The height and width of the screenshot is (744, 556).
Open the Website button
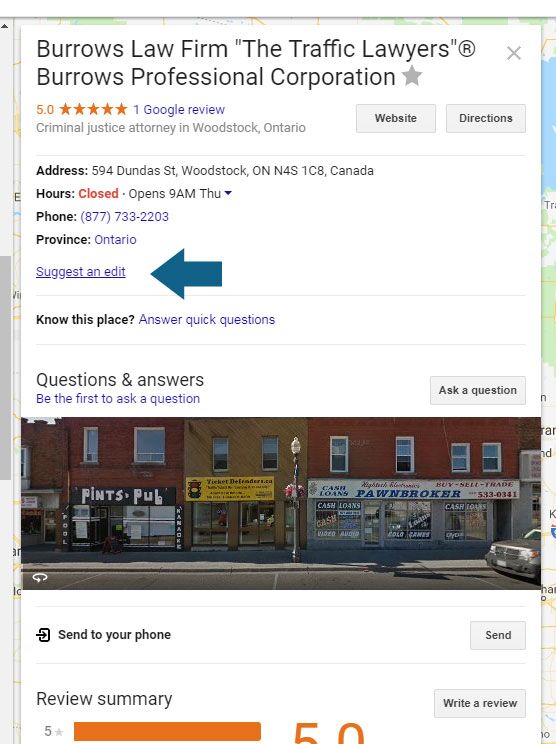click(x=396, y=118)
